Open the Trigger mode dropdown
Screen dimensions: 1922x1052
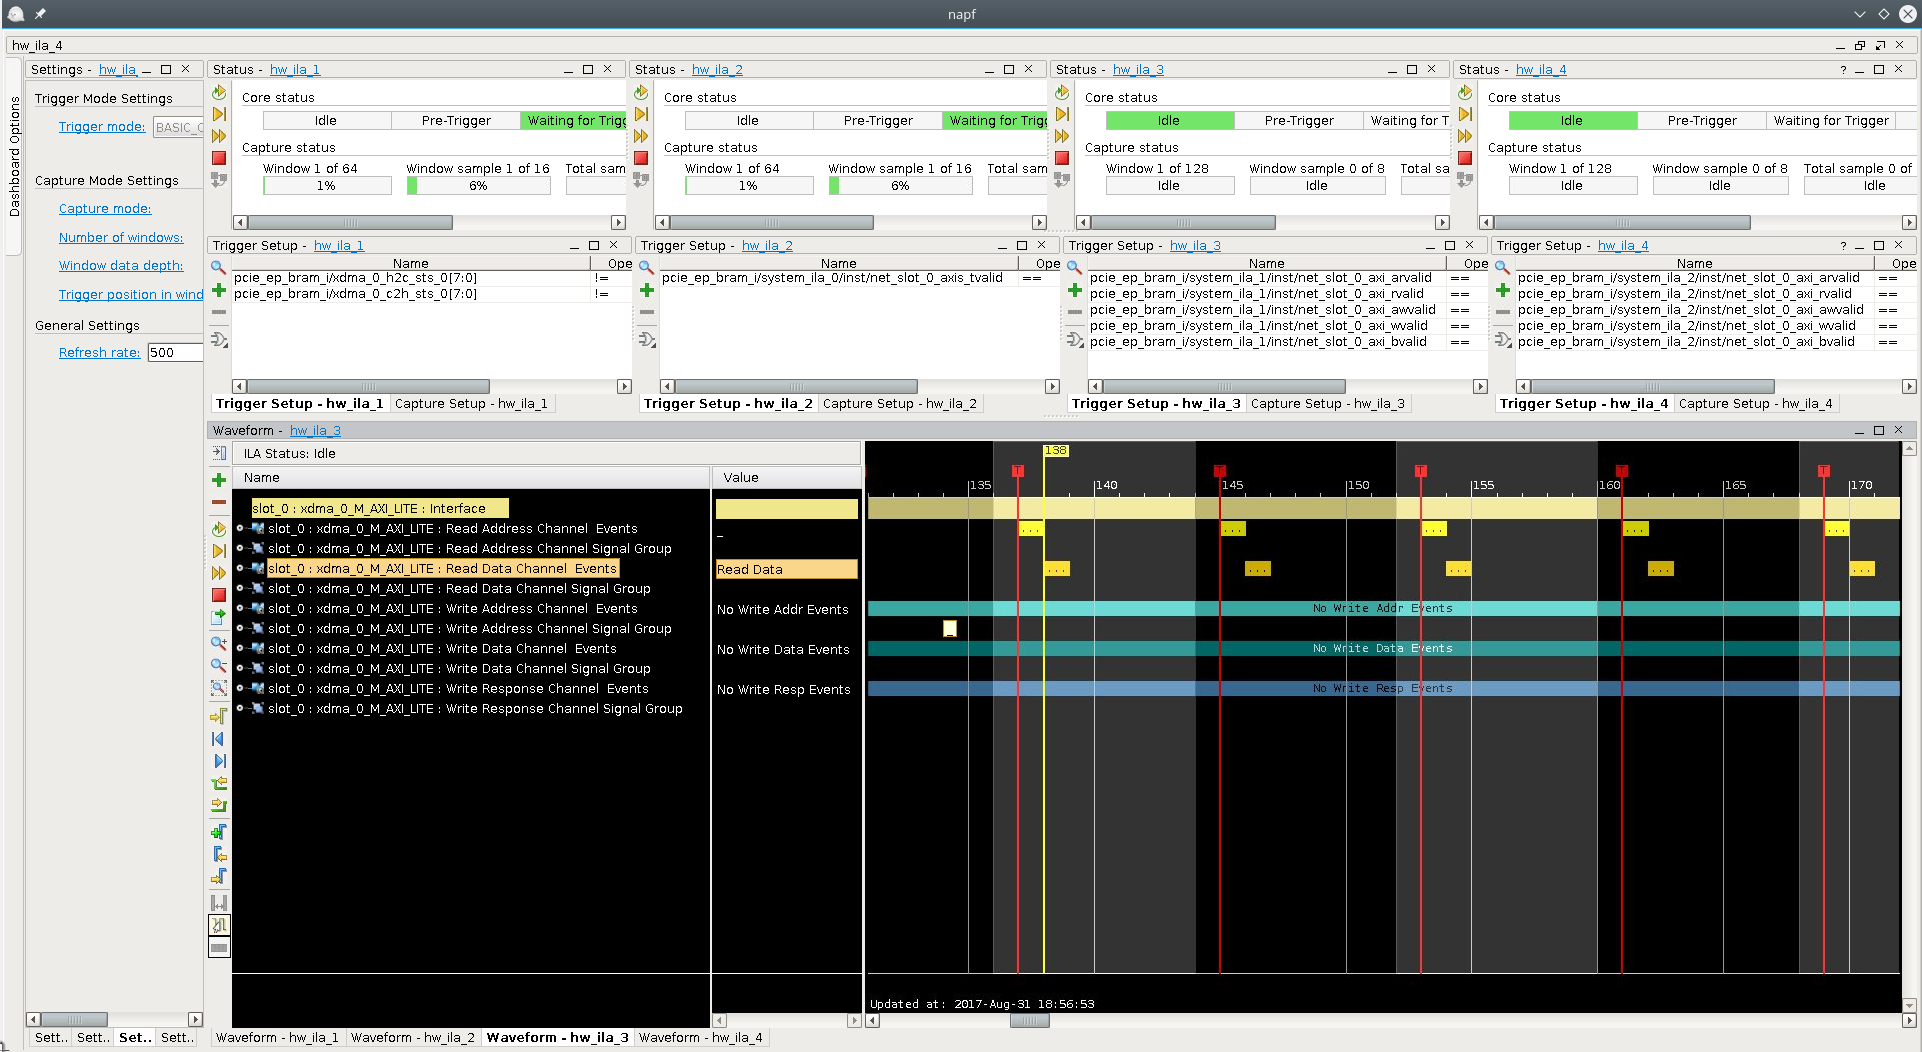tap(178, 127)
